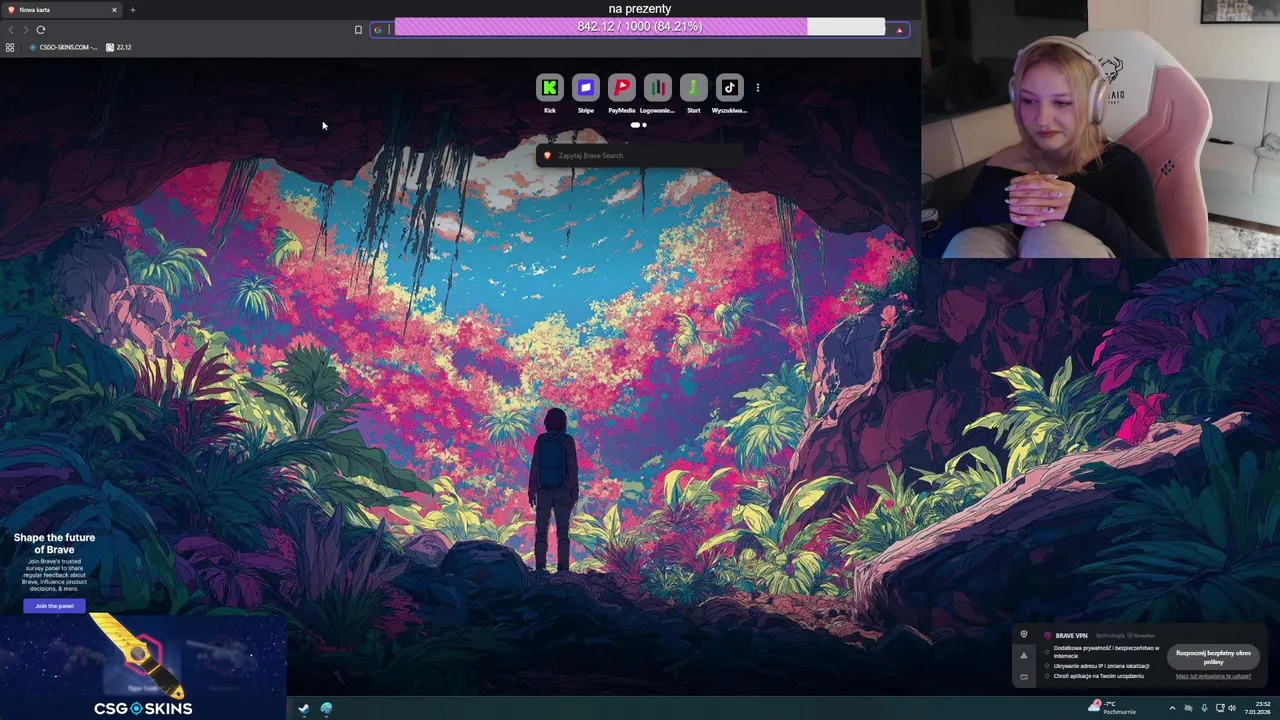This screenshot has width=1280, height=720.
Task: Focus the Zapytaj Brave Search field
Action: [640, 155]
